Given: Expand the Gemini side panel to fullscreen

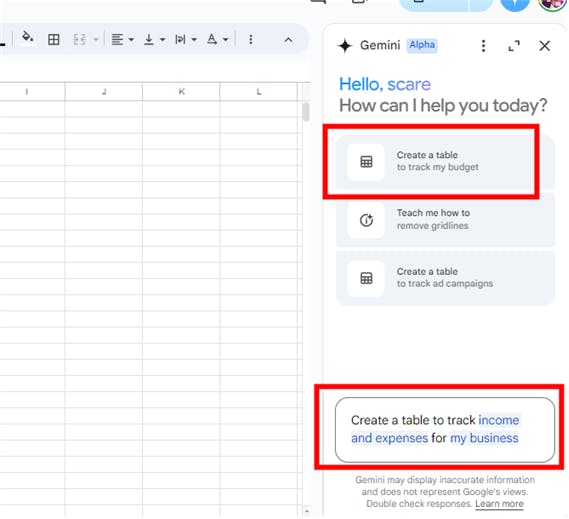Looking at the screenshot, I should [513, 46].
